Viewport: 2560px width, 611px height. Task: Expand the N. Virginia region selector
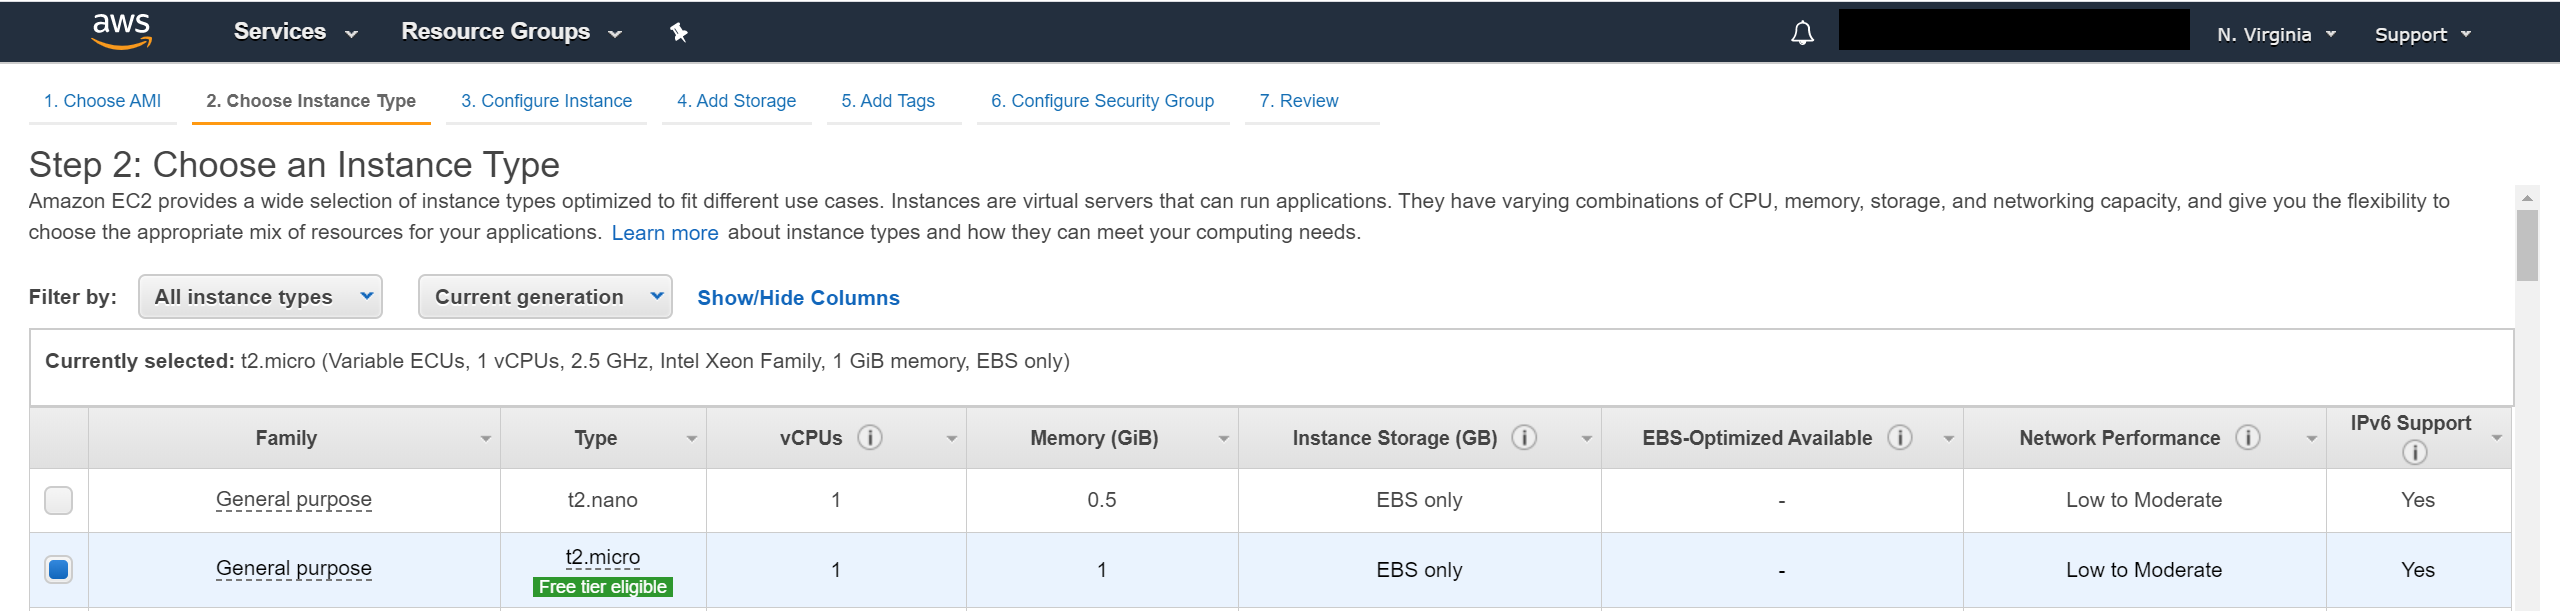(2275, 35)
